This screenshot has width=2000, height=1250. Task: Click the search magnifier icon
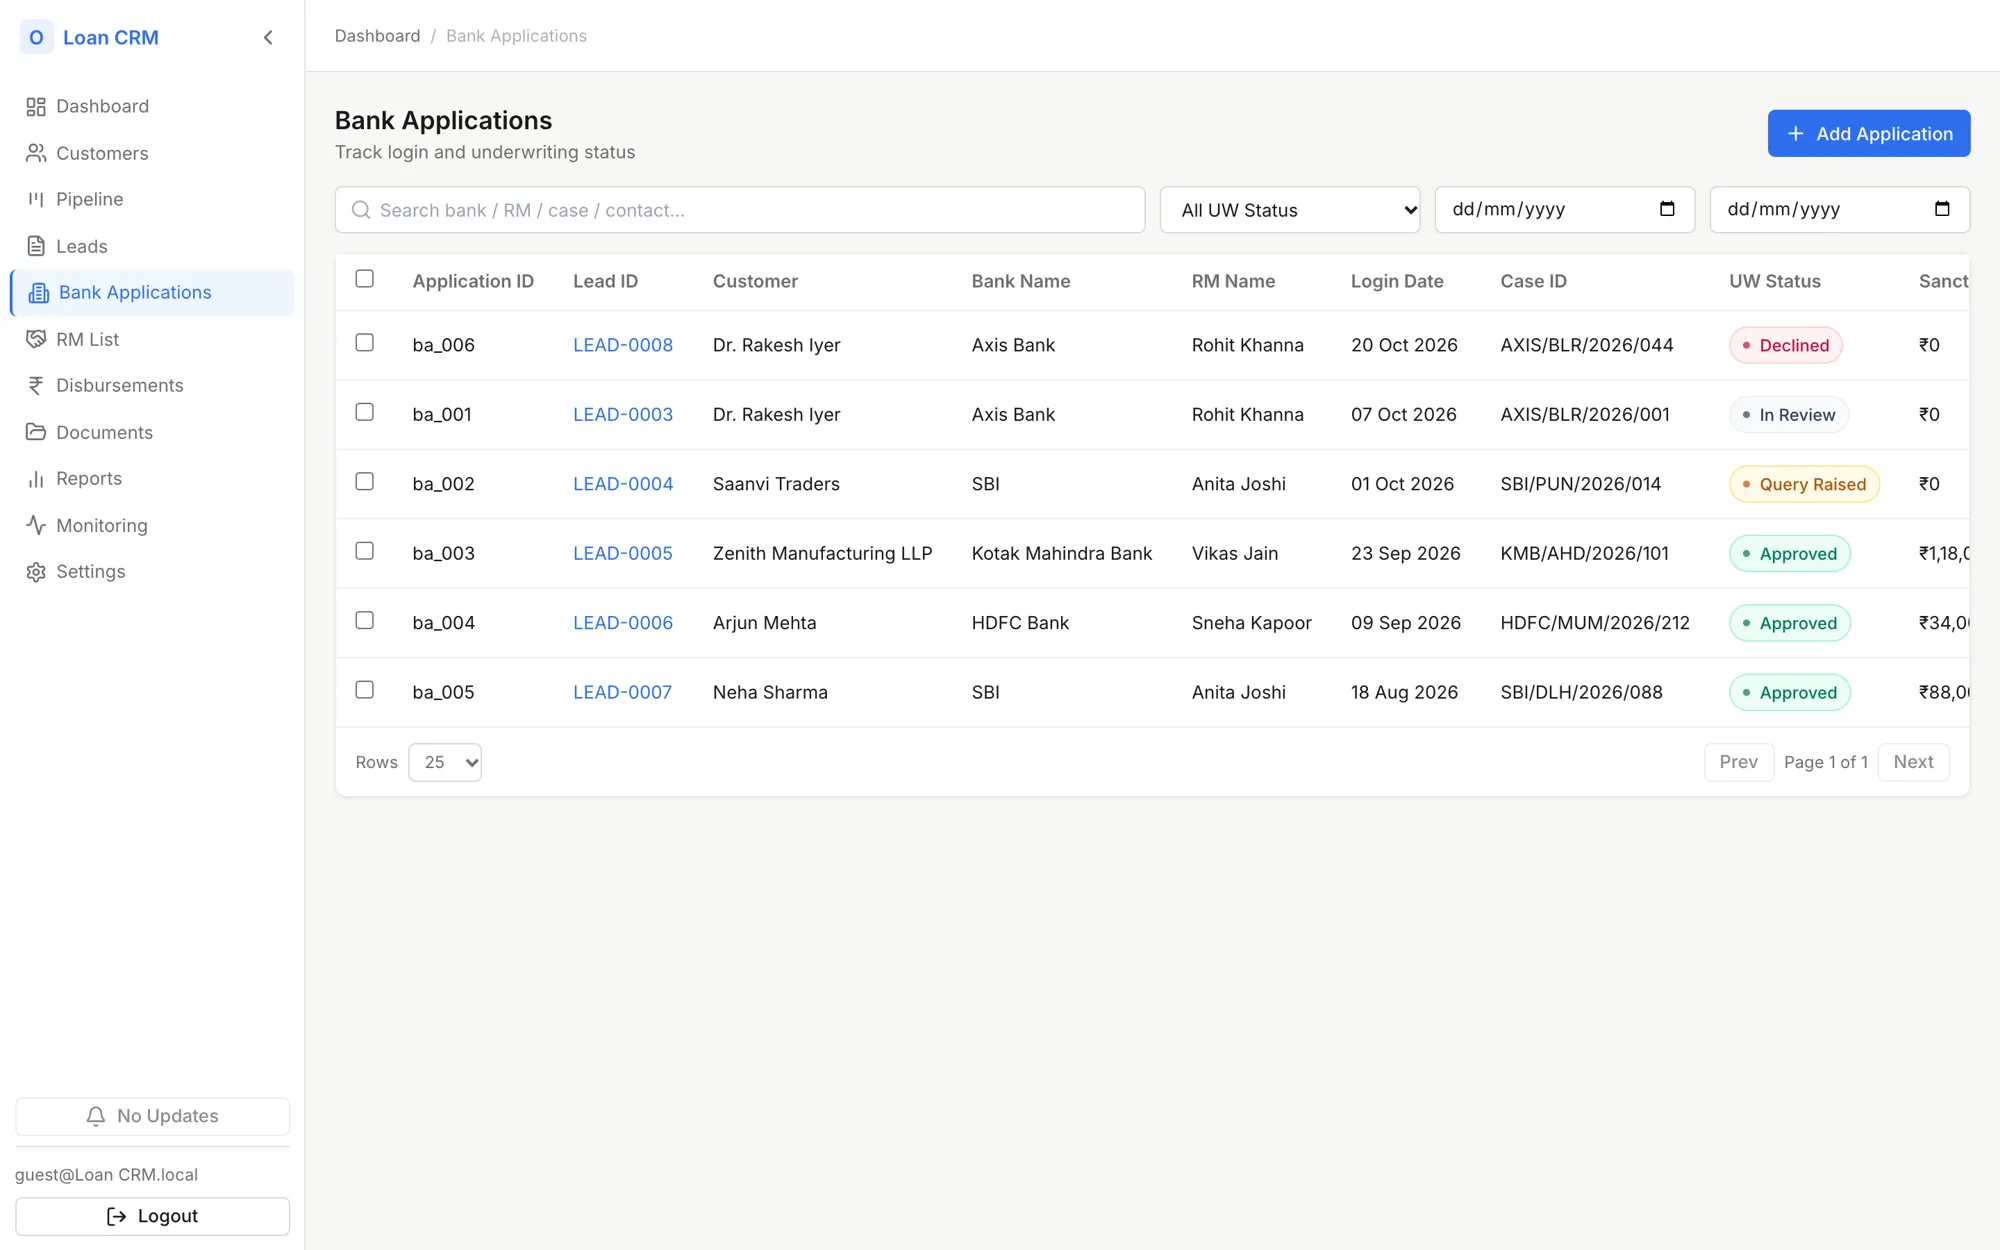tap(361, 210)
